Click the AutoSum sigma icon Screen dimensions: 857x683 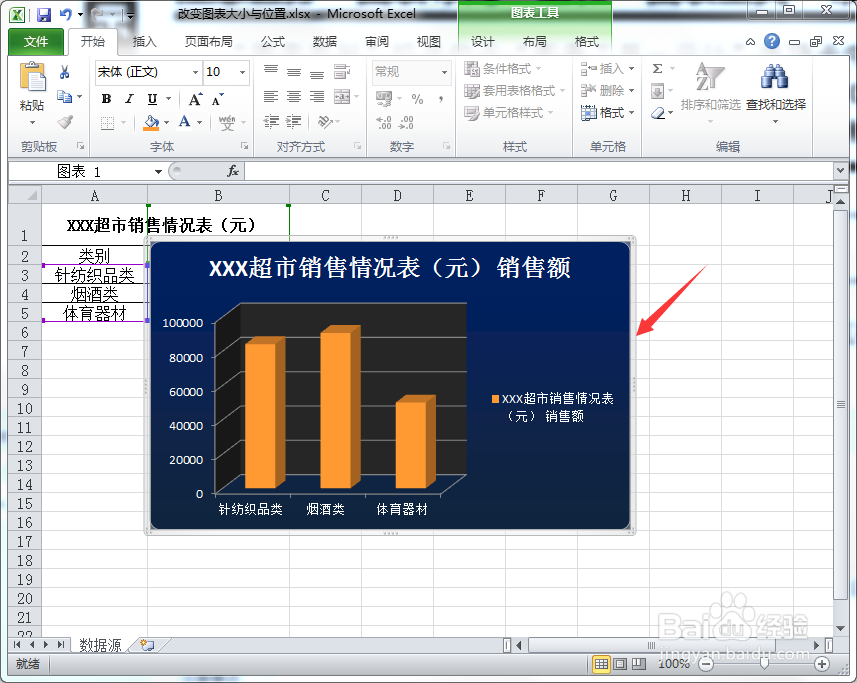coord(658,69)
